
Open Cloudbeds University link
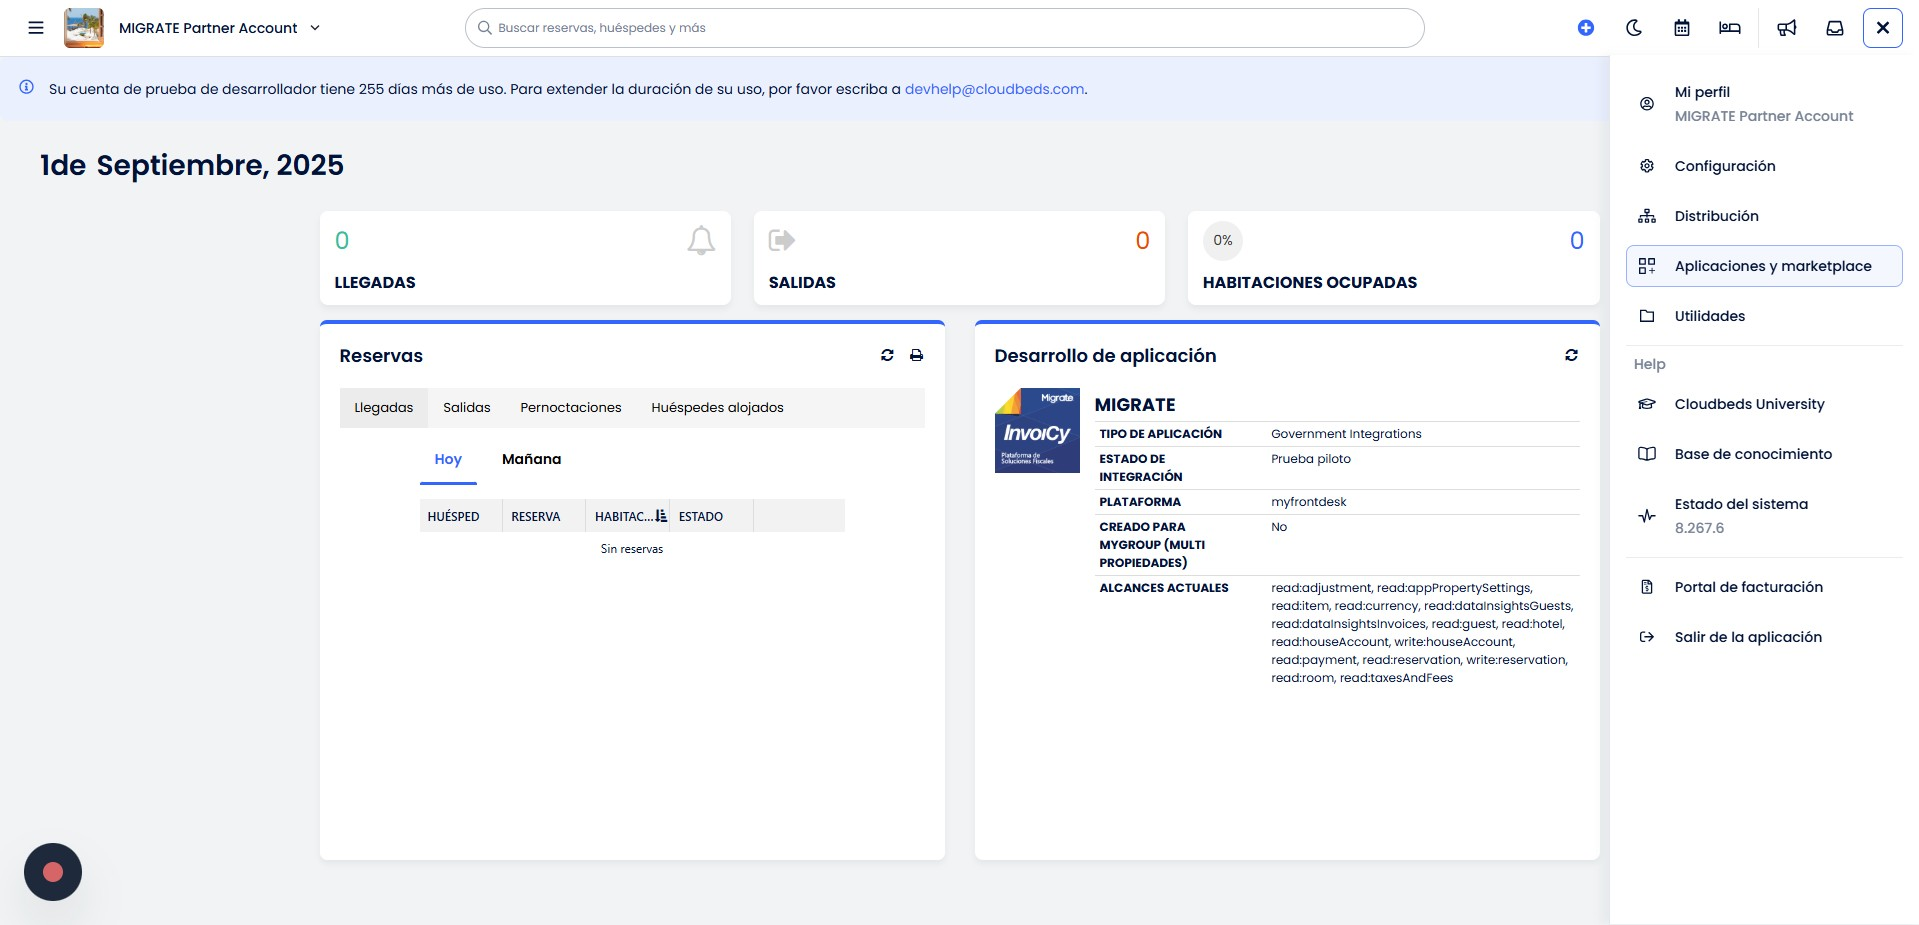pyautogui.click(x=1764, y=404)
